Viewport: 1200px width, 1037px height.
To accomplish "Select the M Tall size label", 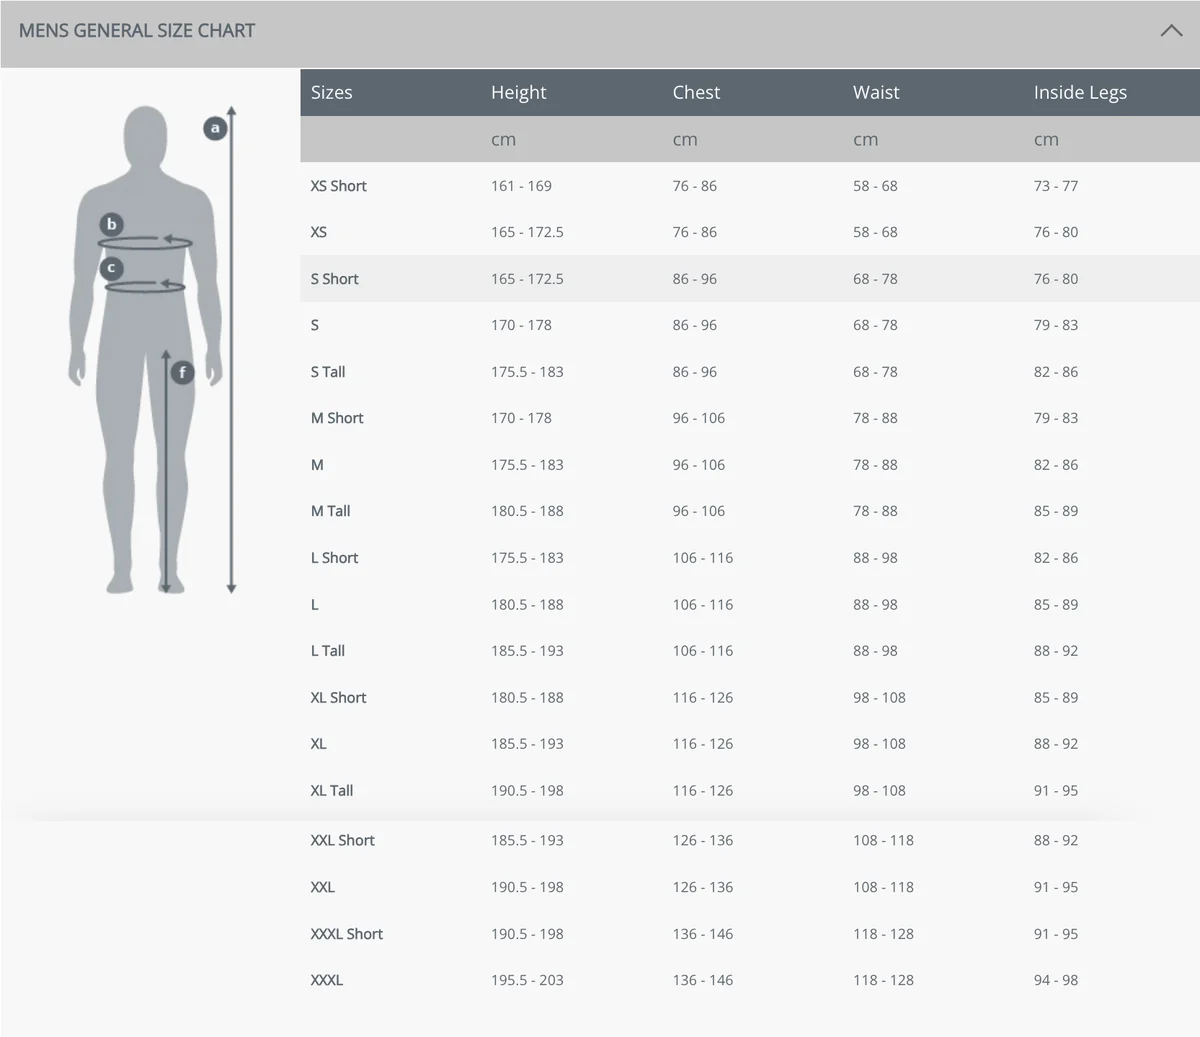I will pos(330,511).
